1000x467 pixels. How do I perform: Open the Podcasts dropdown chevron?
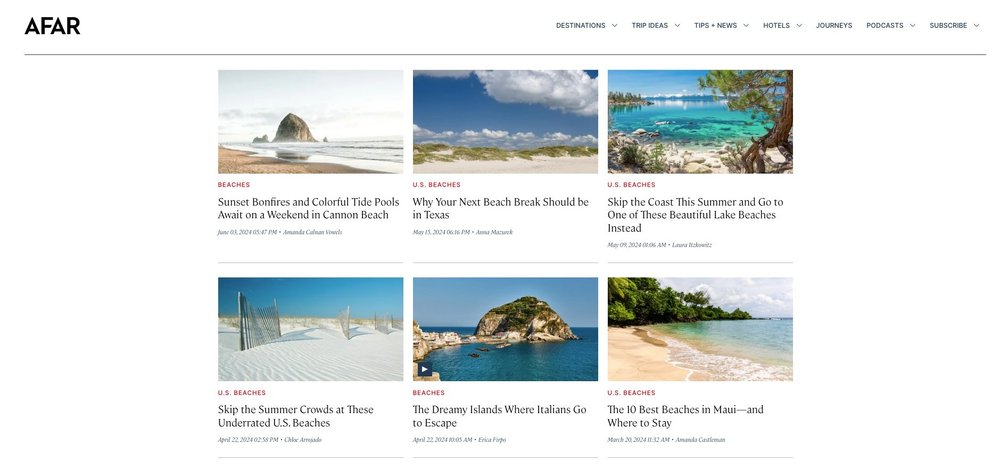(912, 26)
